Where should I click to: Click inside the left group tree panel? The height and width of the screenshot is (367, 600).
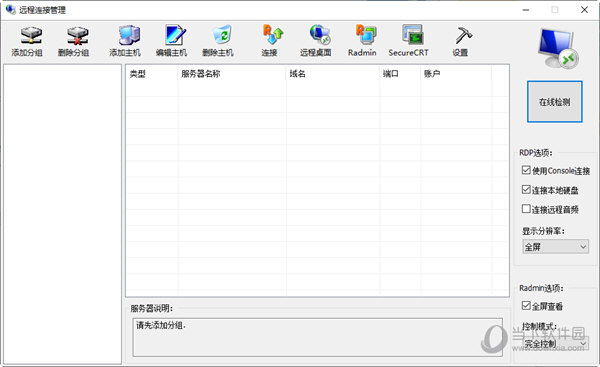tap(62, 214)
